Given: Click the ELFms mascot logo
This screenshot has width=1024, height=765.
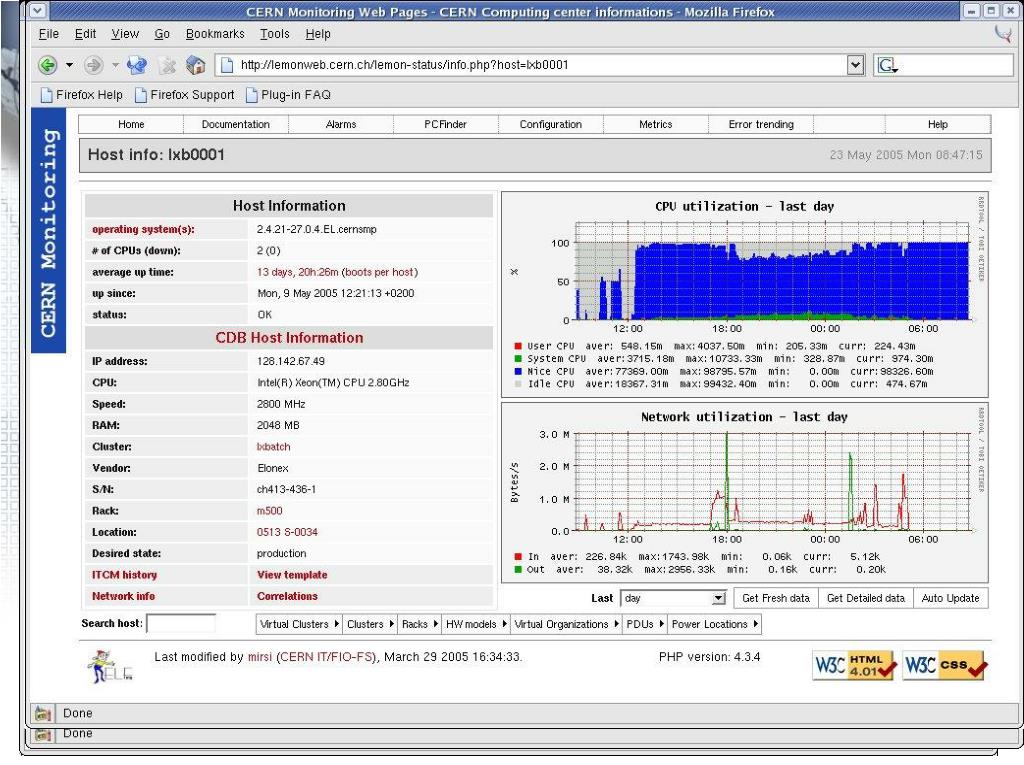Looking at the screenshot, I should (x=110, y=666).
